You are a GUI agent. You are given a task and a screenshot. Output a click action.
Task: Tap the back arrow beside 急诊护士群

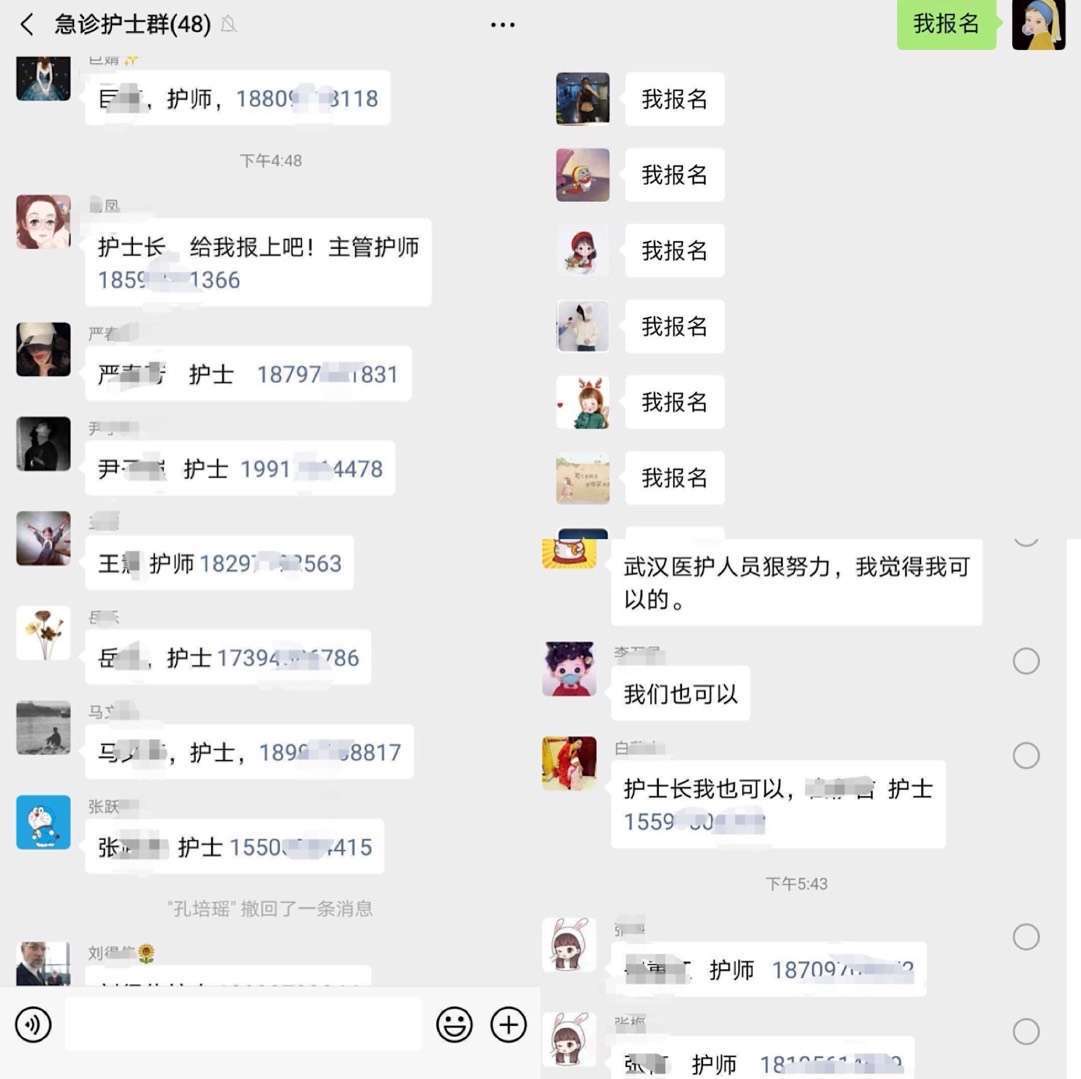click(27, 25)
